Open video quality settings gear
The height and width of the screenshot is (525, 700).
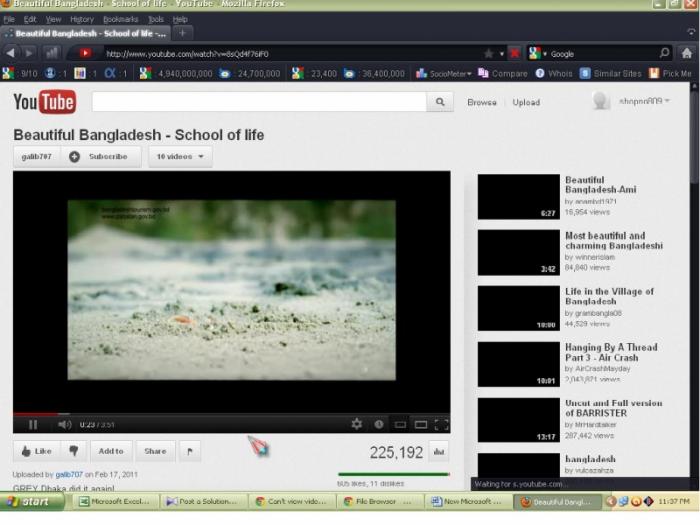click(357, 424)
